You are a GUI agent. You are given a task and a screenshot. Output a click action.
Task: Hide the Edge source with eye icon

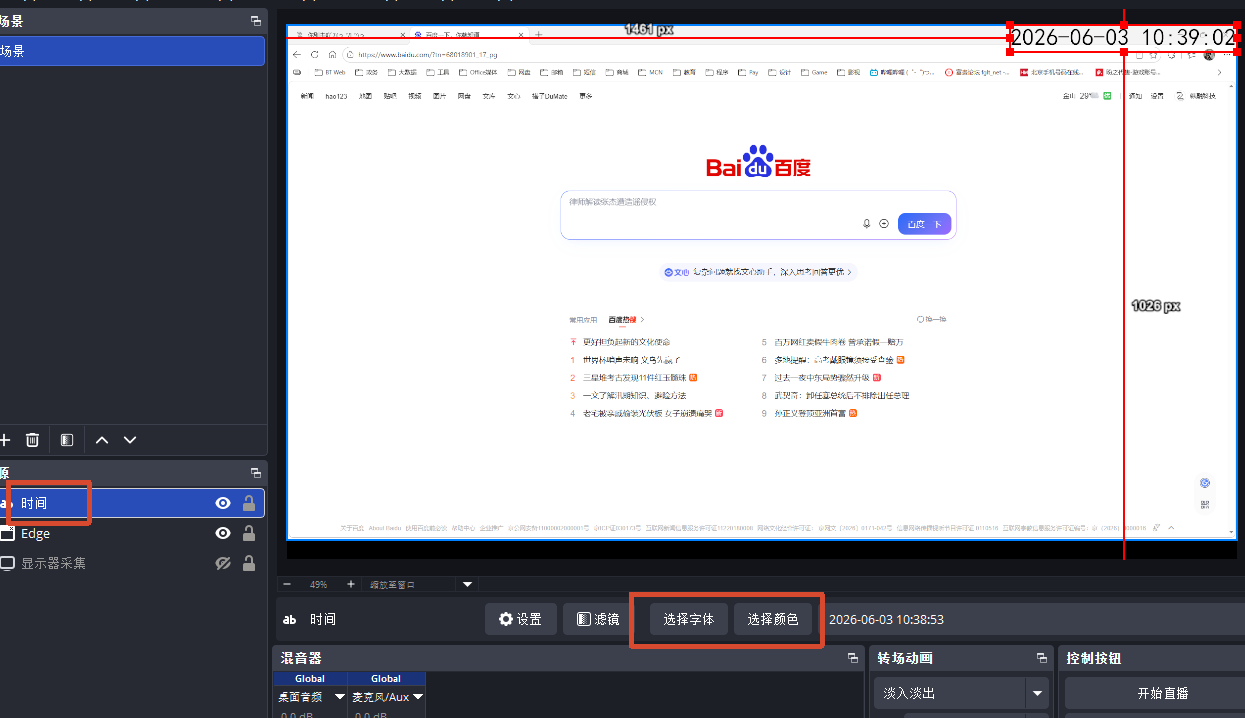(x=223, y=534)
